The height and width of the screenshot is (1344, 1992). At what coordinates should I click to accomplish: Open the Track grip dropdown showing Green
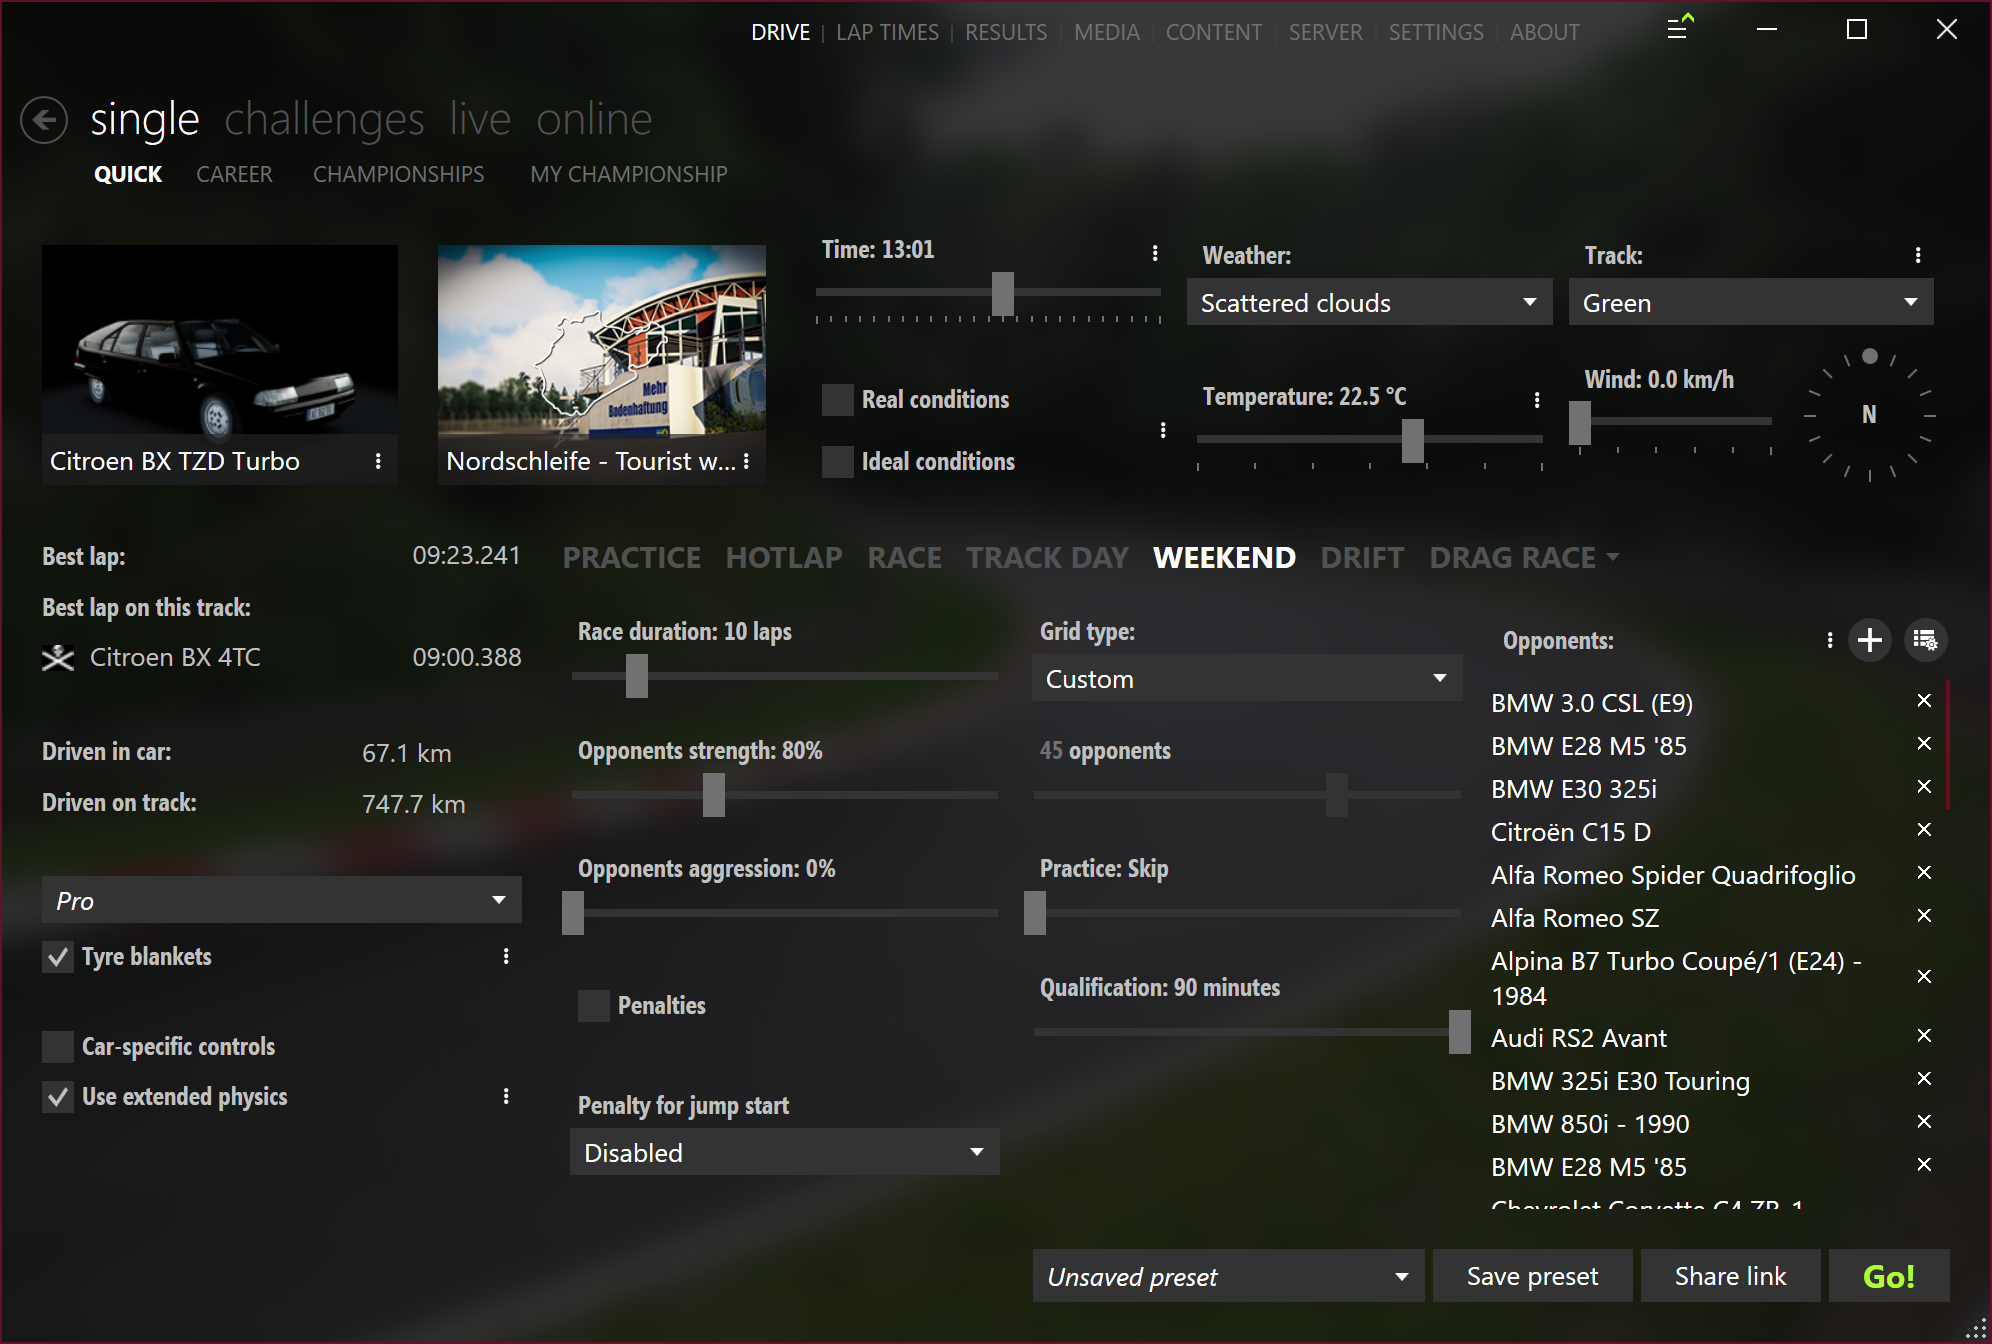pyautogui.click(x=1750, y=302)
